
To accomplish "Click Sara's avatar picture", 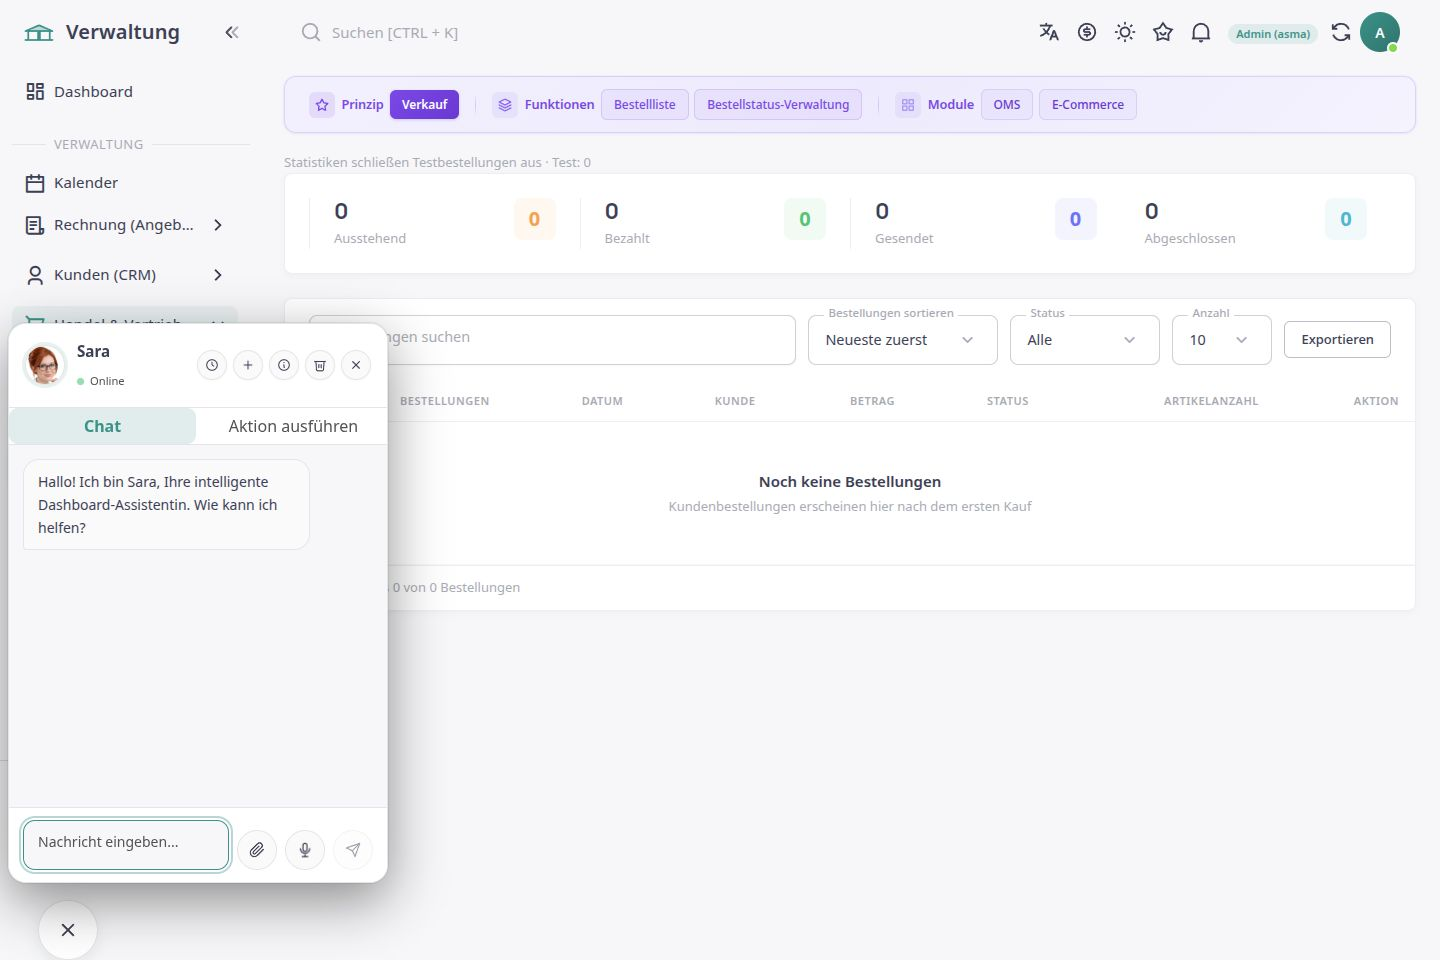I will click(45, 365).
